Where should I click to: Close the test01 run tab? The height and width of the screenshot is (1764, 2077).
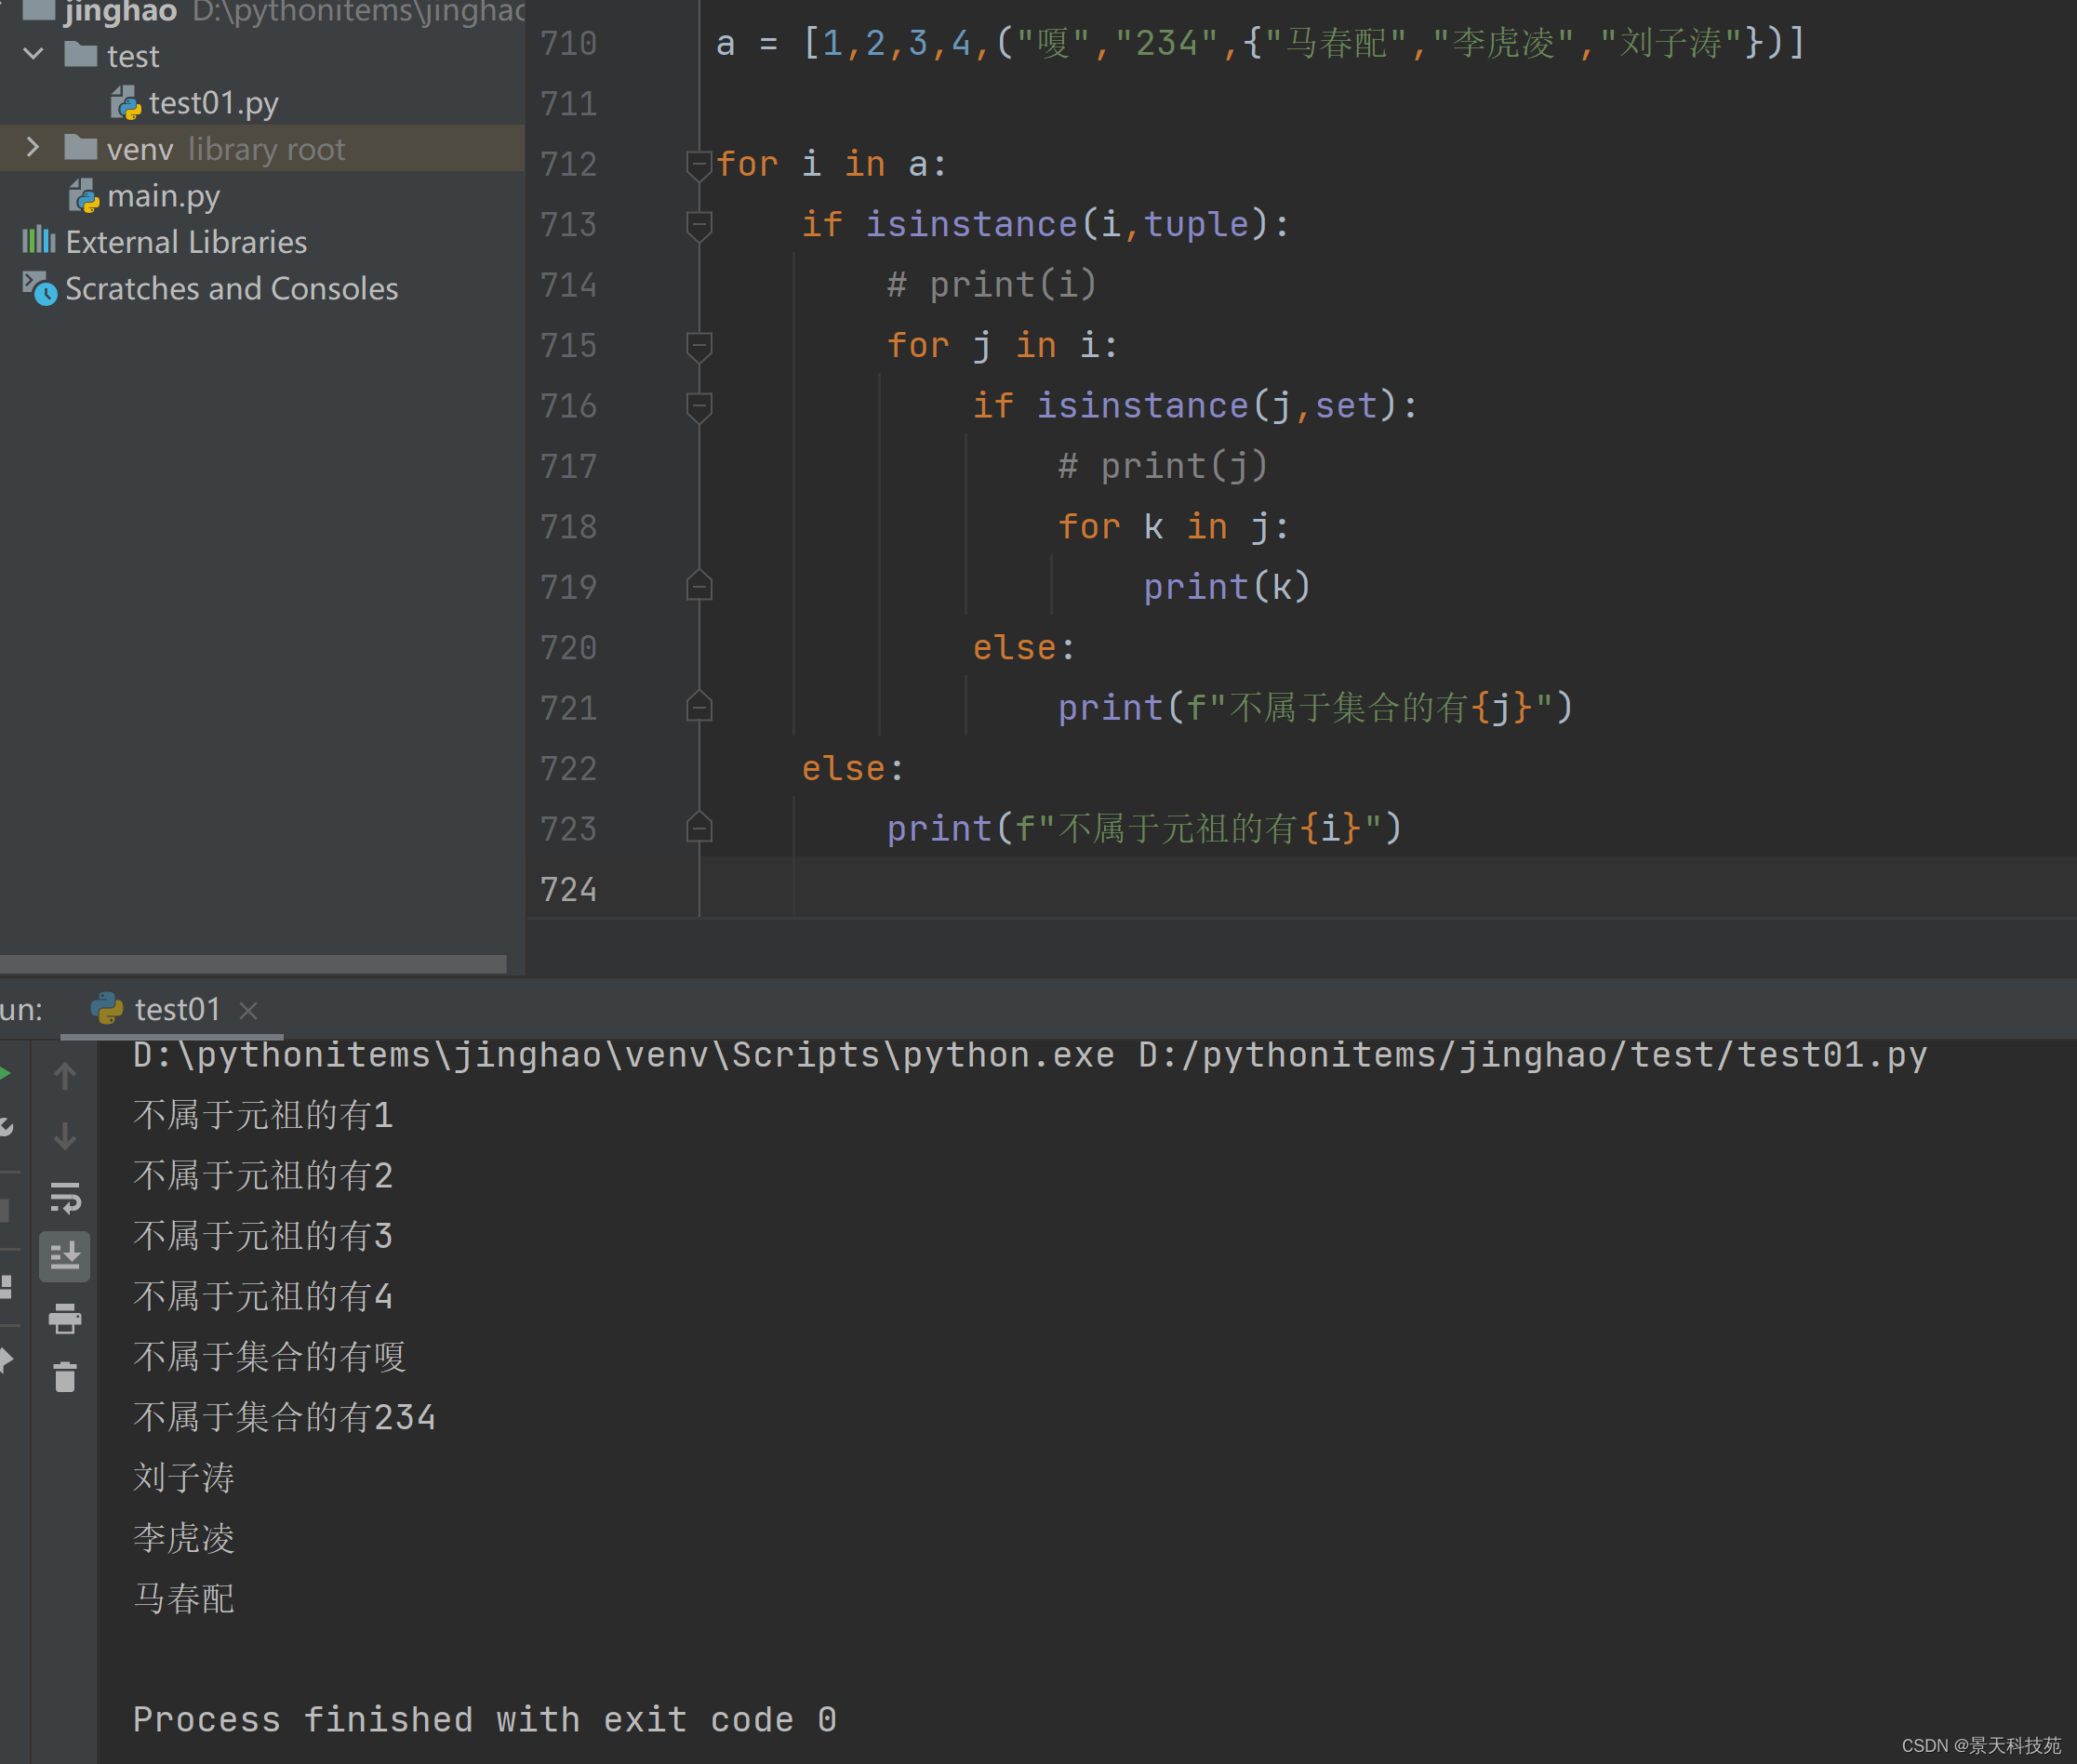pyautogui.click(x=249, y=1011)
